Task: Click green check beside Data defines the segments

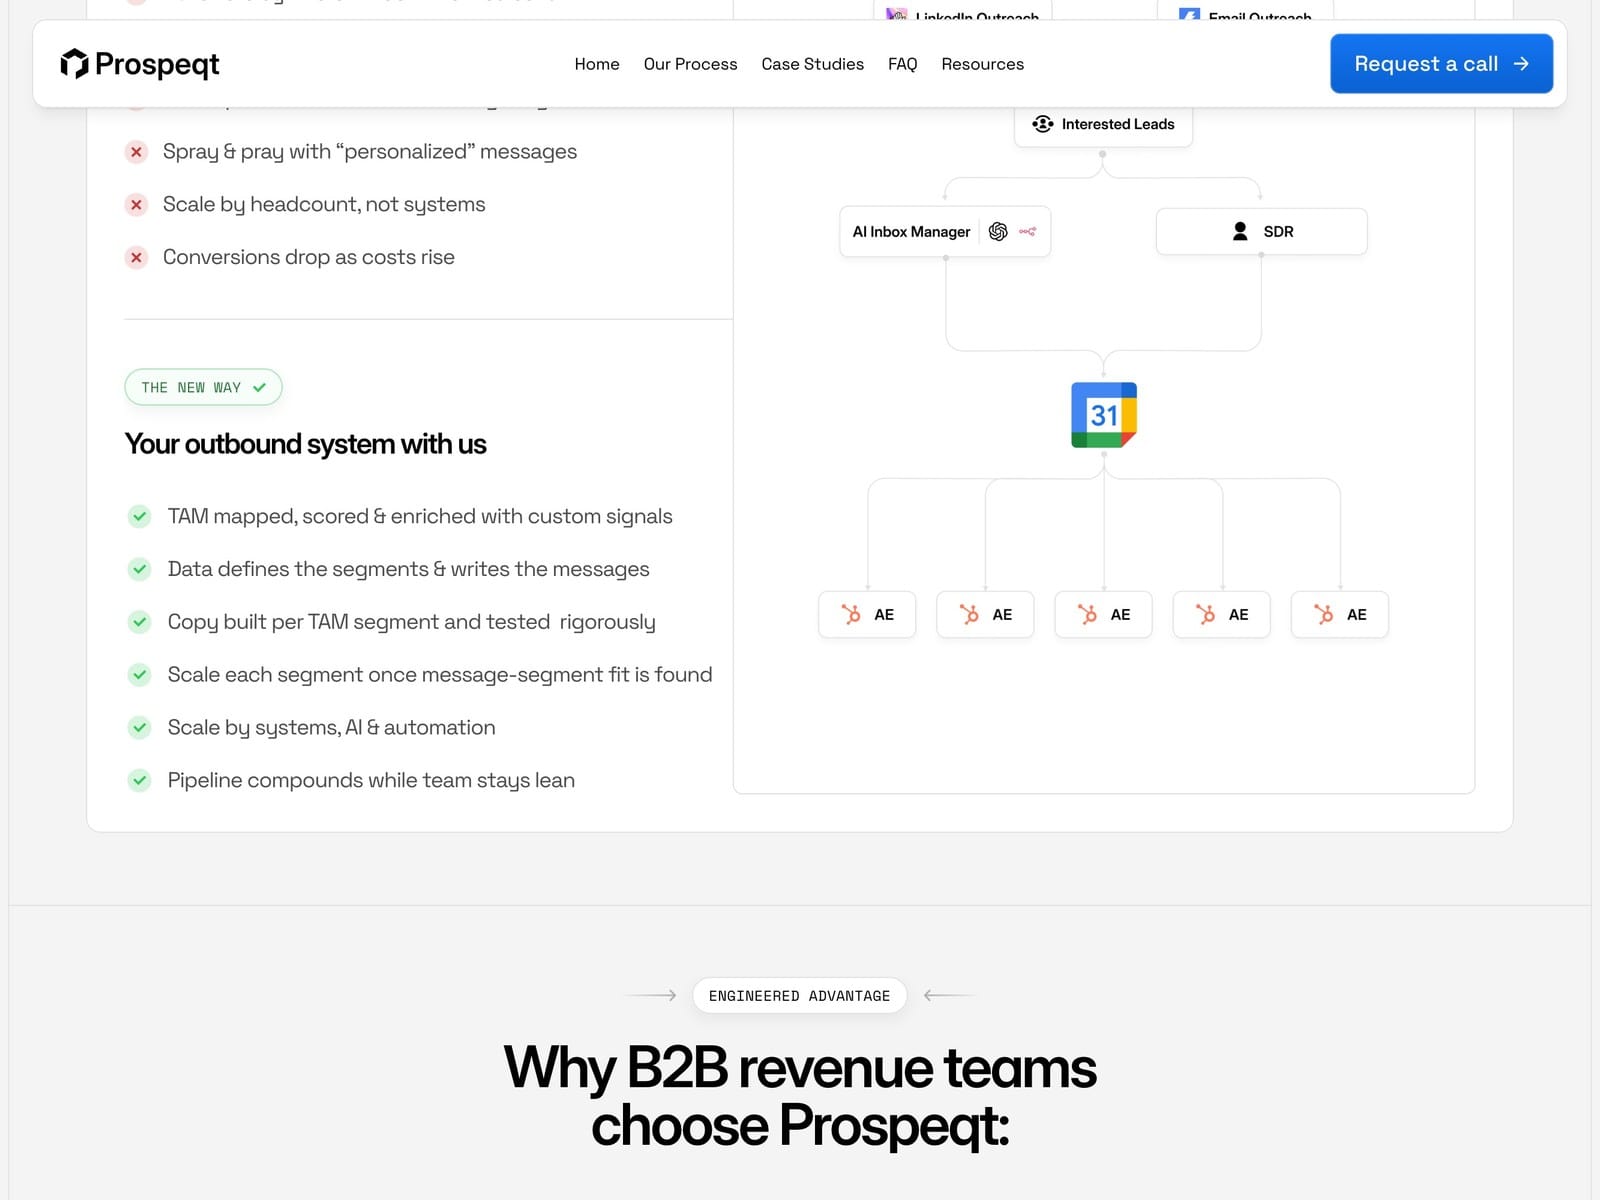Action: pyautogui.click(x=140, y=569)
